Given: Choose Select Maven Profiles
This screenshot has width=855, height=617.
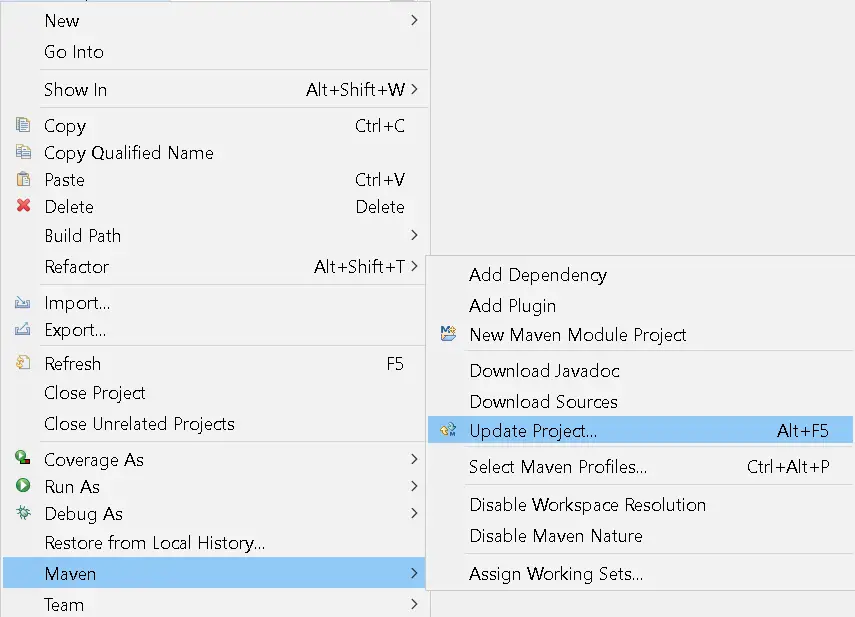Looking at the screenshot, I should 557,467.
